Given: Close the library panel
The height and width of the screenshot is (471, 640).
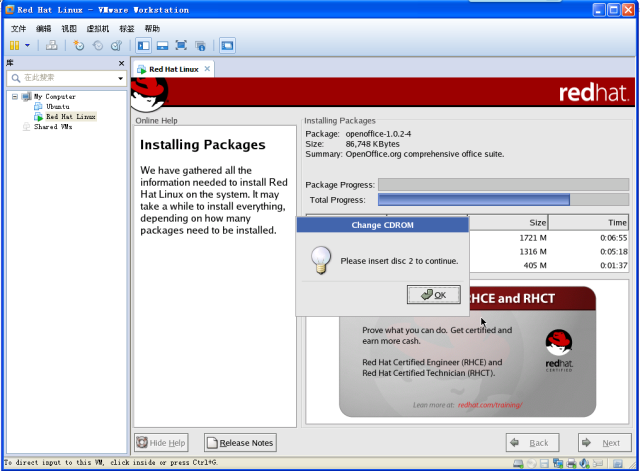Looking at the screenshot, I should click(121, 63).
